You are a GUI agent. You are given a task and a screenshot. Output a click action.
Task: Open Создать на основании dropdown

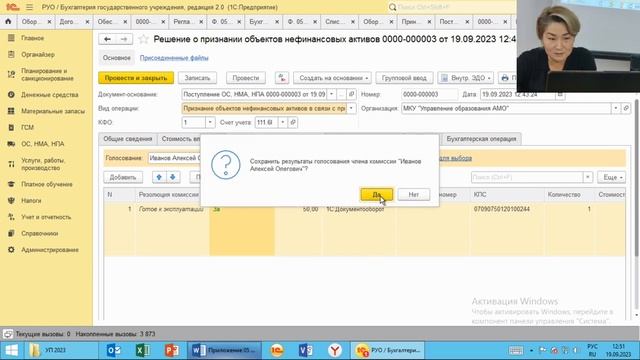click(332, 78)
